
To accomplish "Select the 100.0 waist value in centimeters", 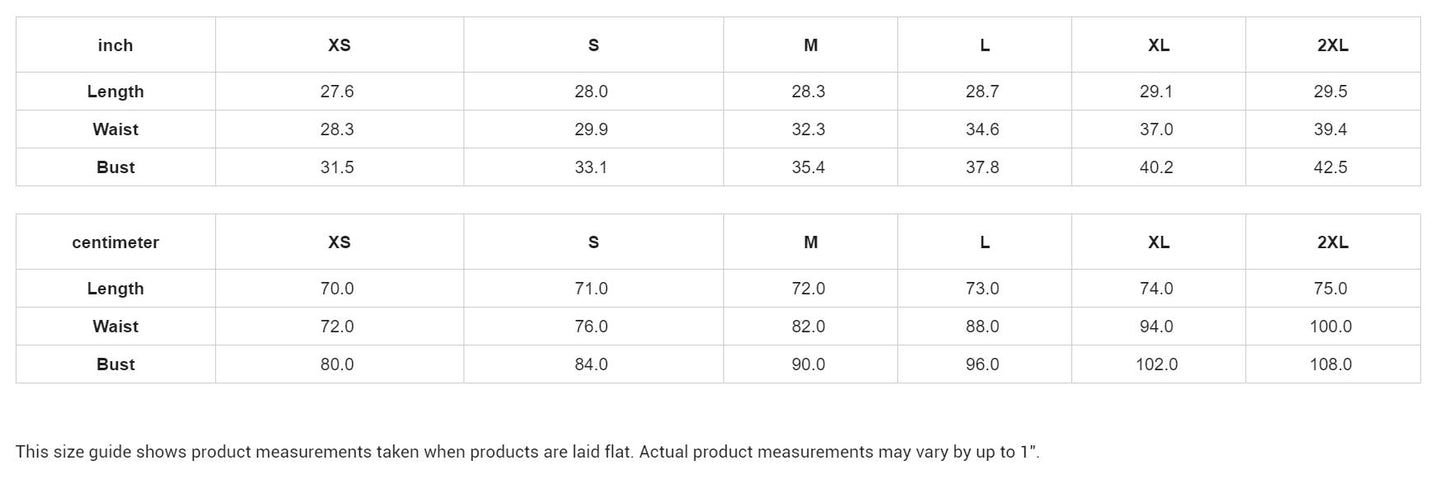I will pyautogui.click(x=1330, y=326).
